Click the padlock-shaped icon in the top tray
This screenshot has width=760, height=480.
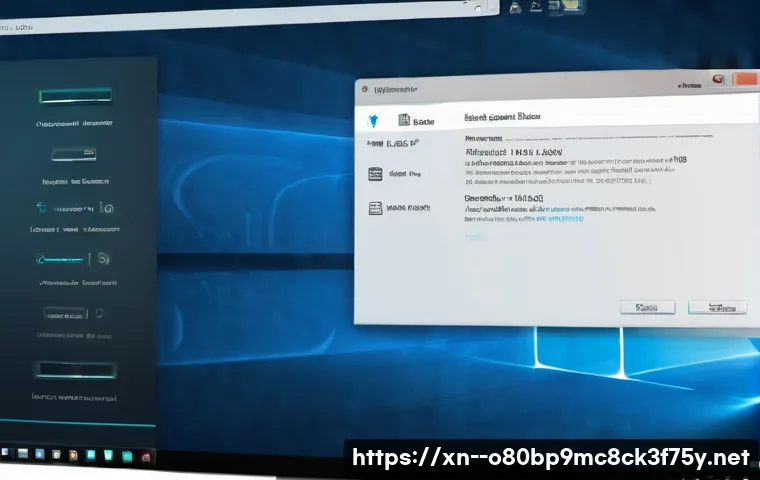(515, 7)
